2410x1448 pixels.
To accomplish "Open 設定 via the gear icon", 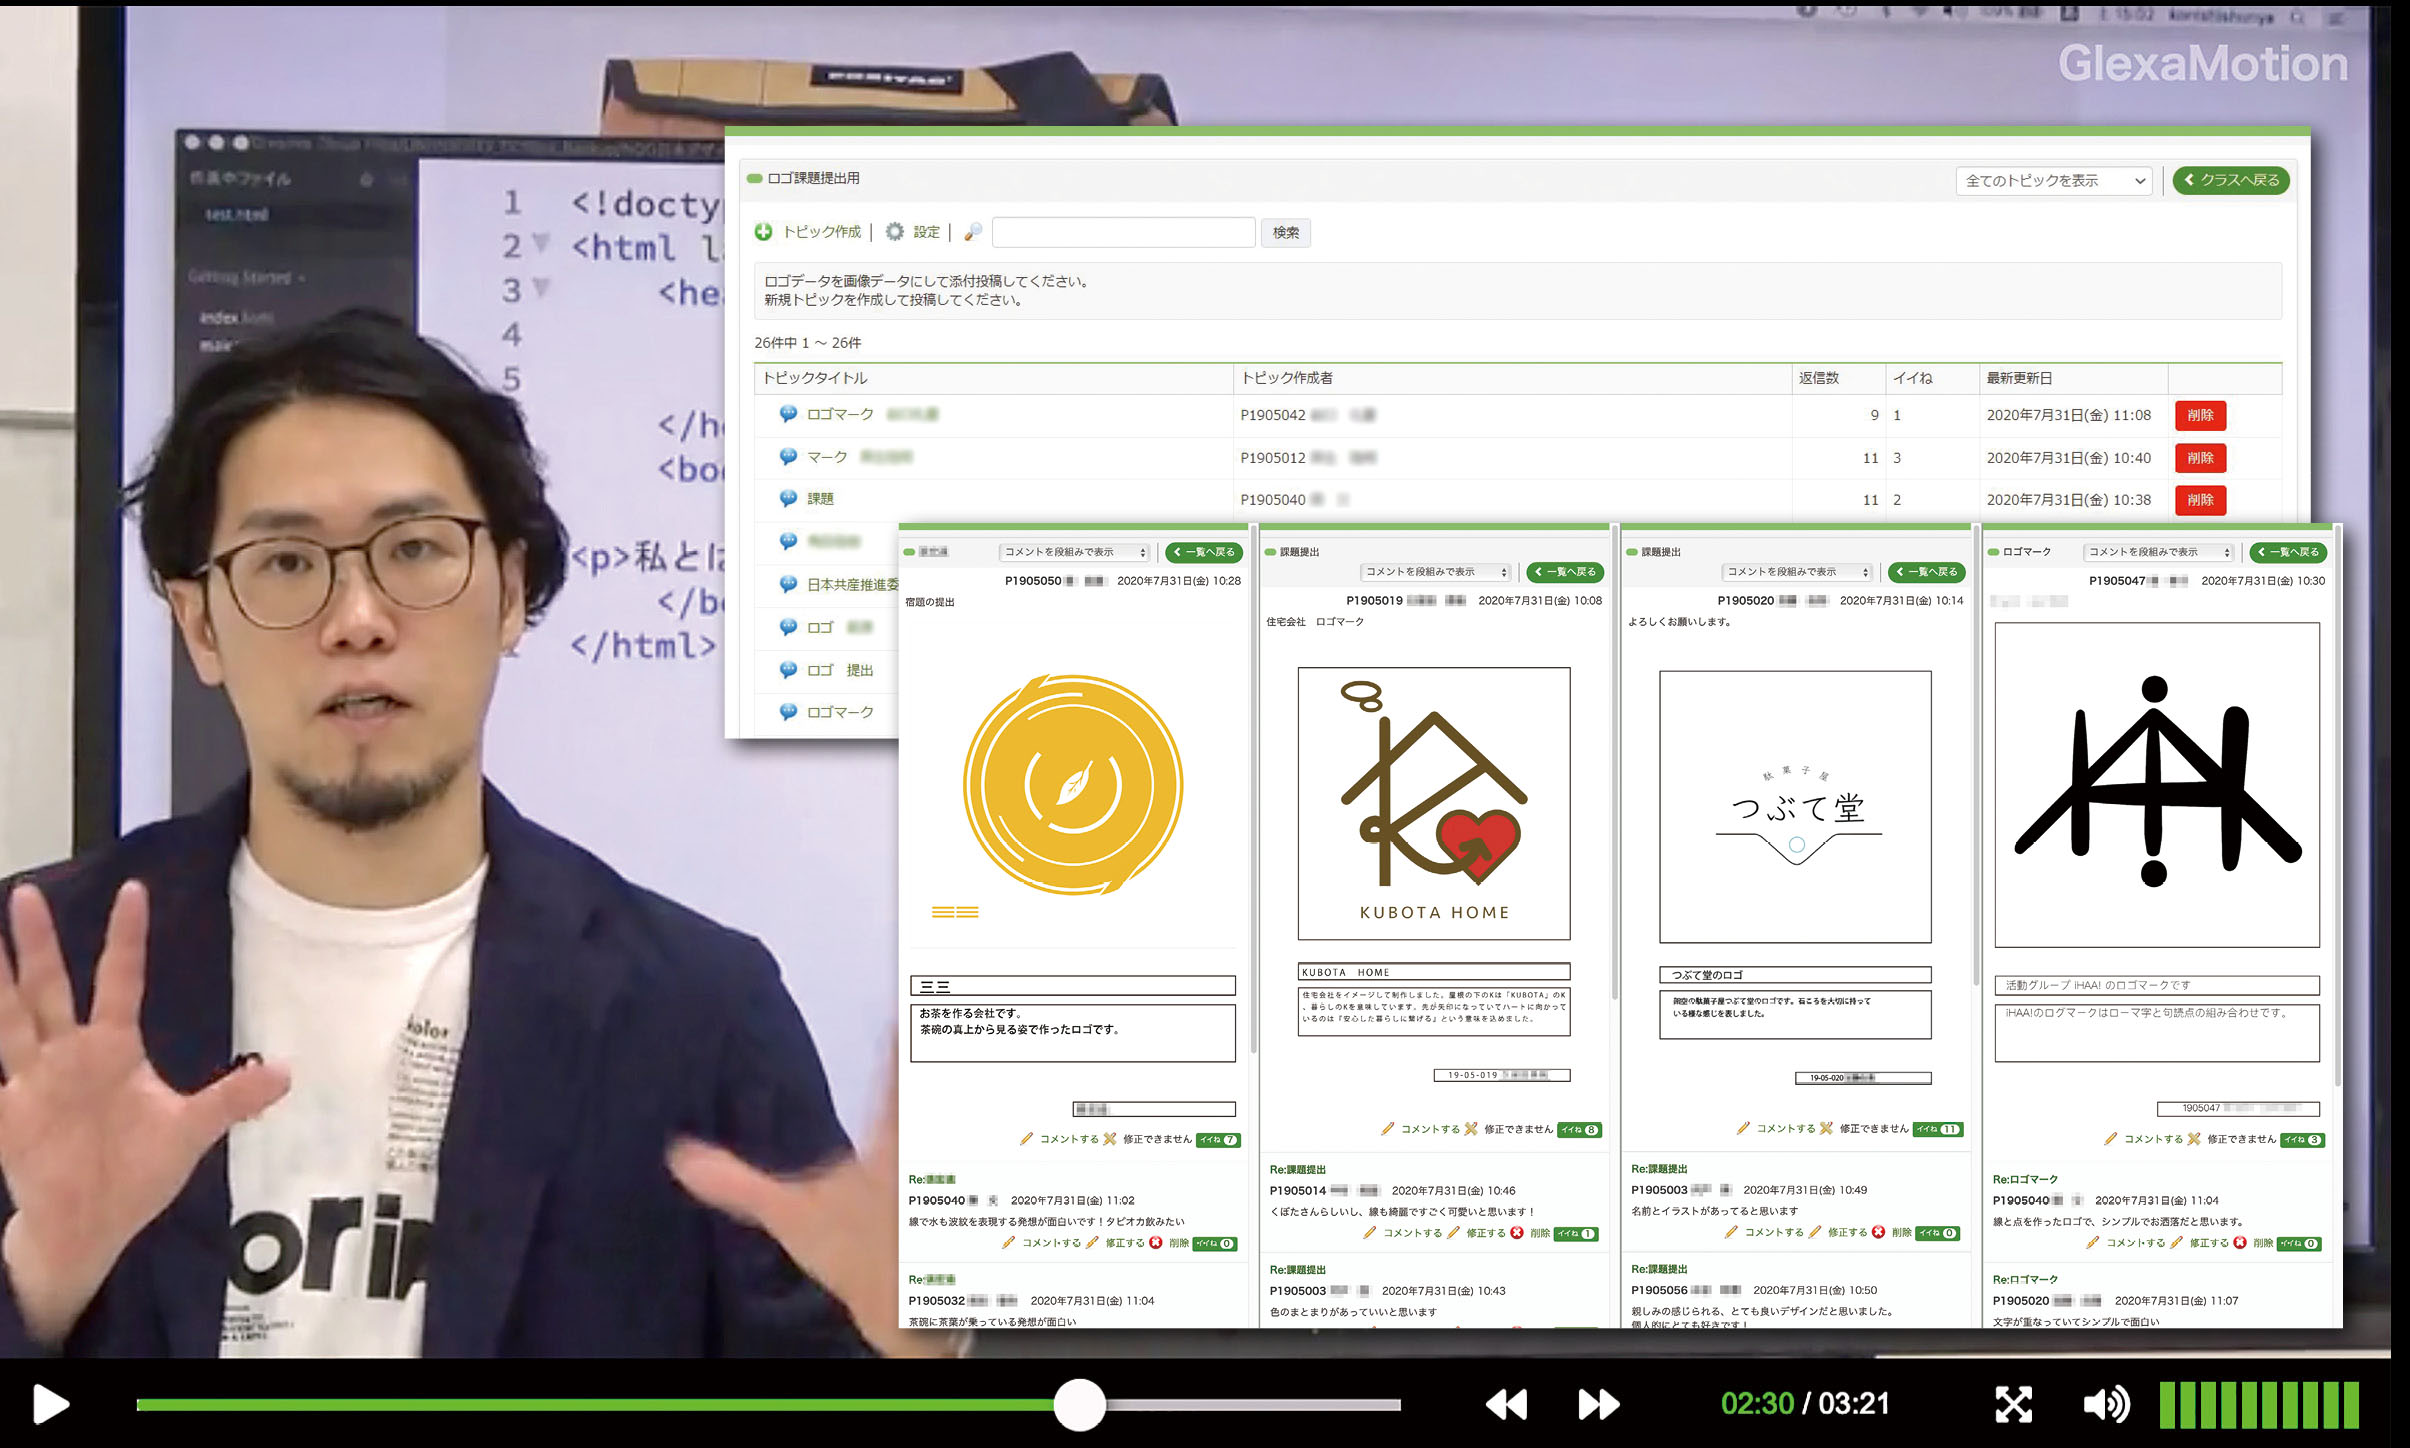I will 895,232.
